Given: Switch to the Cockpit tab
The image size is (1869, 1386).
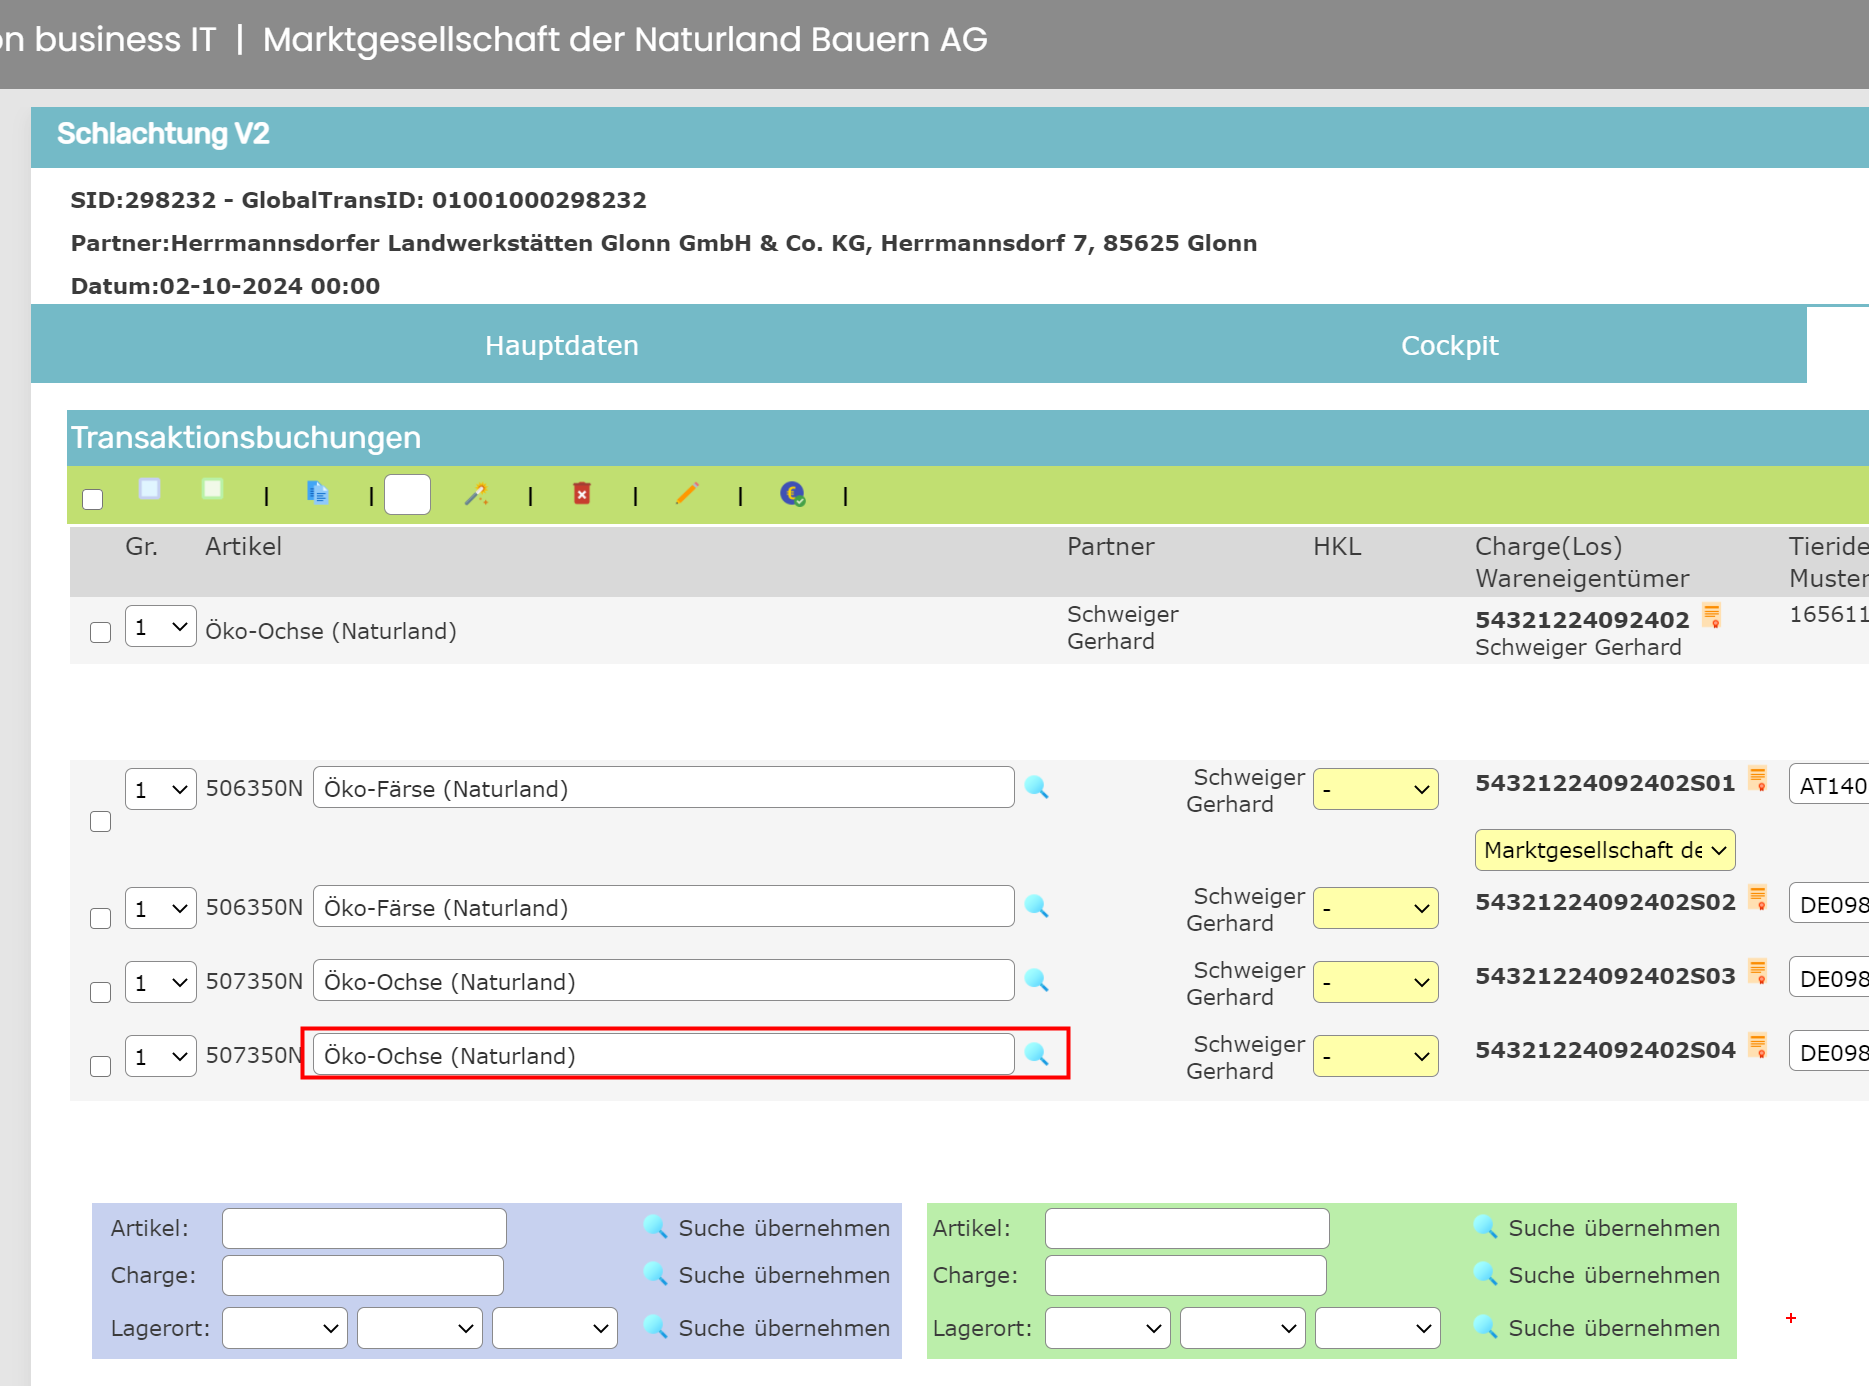Looking at the screenshot, I should tap(1449, 346).
